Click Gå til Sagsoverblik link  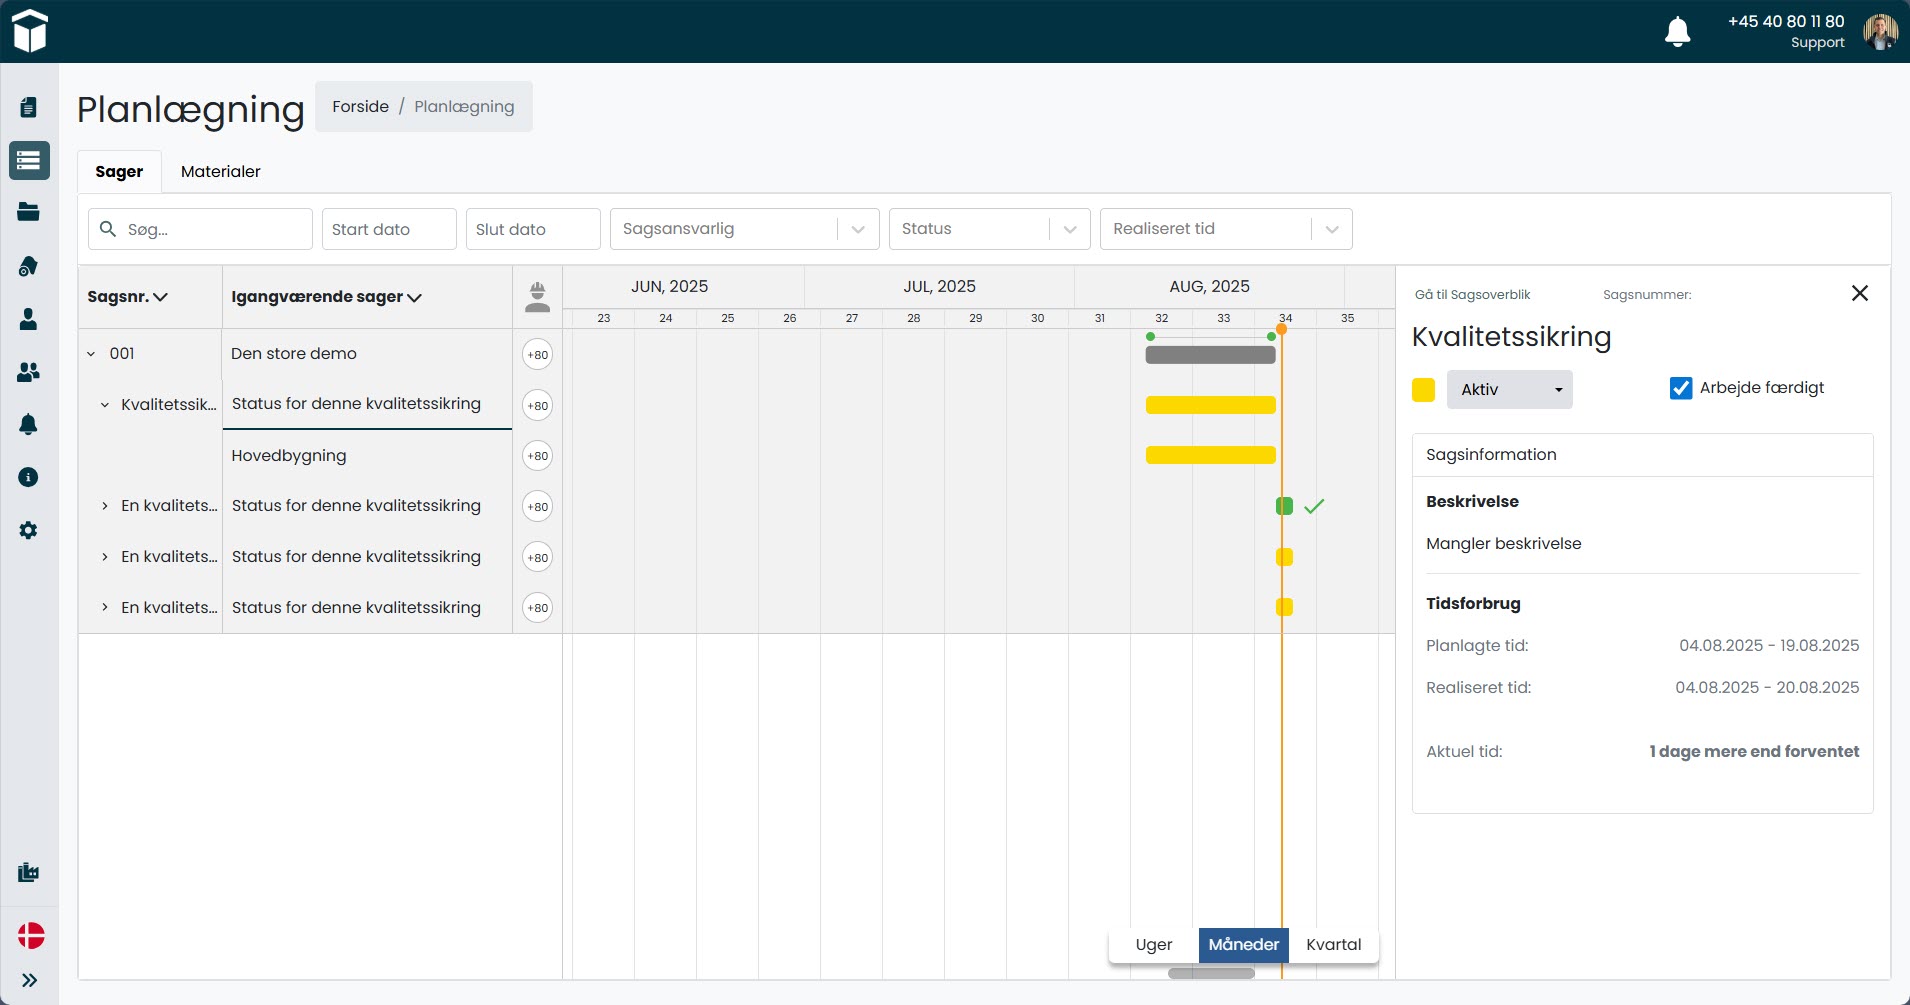click(x=1472, y=295)
